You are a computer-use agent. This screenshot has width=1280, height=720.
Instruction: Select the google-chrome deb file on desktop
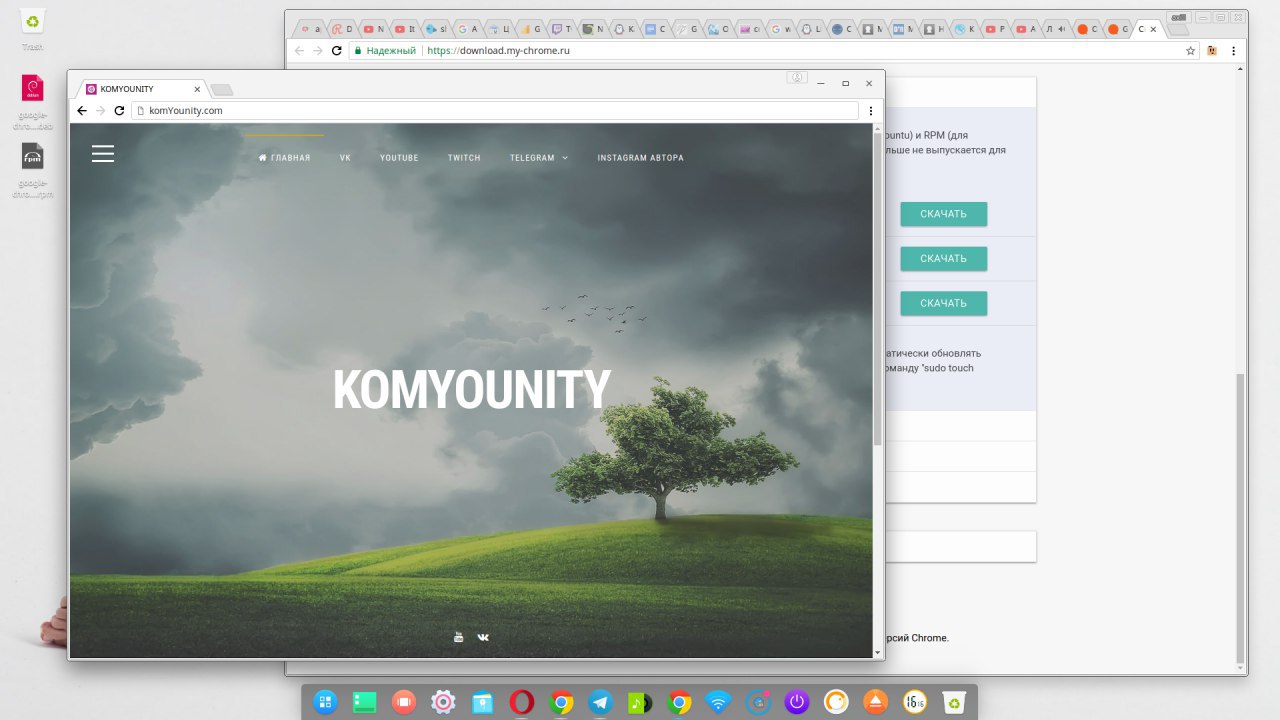[33, 103]
